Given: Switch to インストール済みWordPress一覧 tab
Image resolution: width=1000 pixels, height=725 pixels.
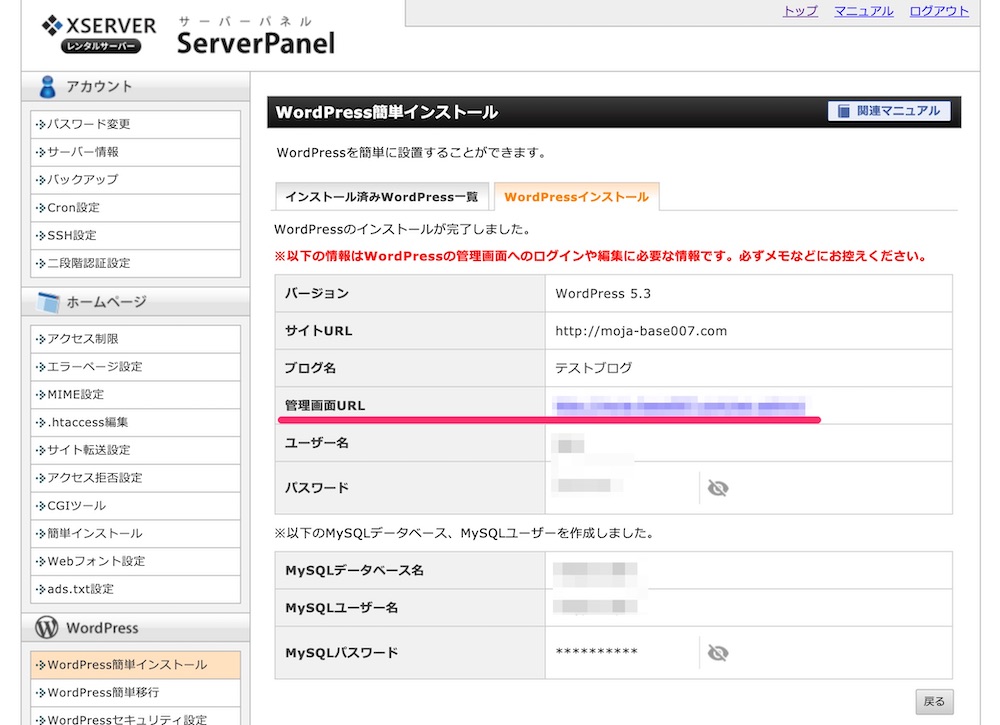Looking at the screenshot, I should (x=381, y=196).
